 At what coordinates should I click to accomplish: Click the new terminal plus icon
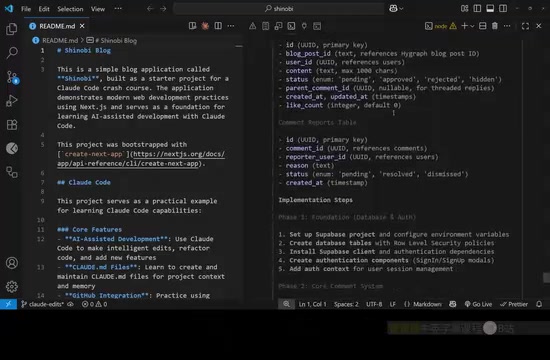(x=464, y=26)
